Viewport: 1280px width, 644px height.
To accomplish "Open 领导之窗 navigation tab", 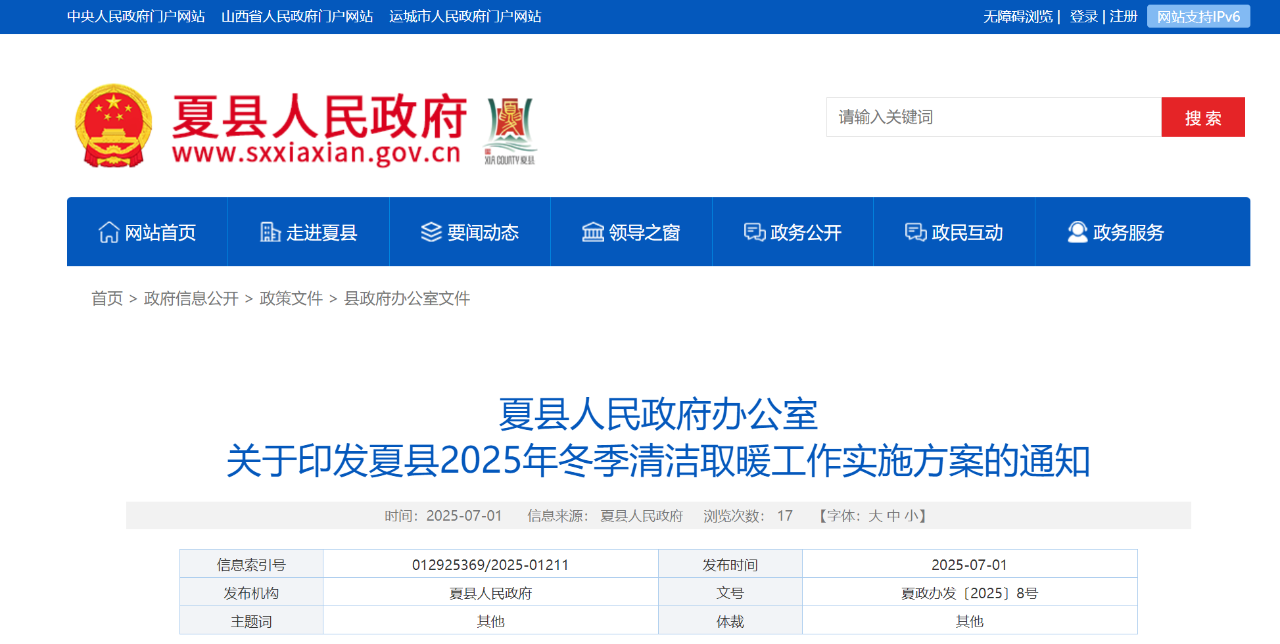I will pyautogui.click(x=631, y=232).
